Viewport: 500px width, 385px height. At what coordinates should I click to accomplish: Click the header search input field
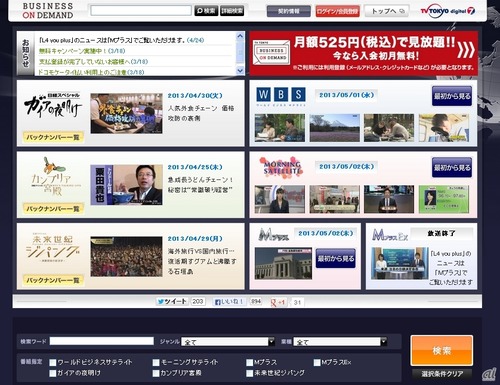141,10
